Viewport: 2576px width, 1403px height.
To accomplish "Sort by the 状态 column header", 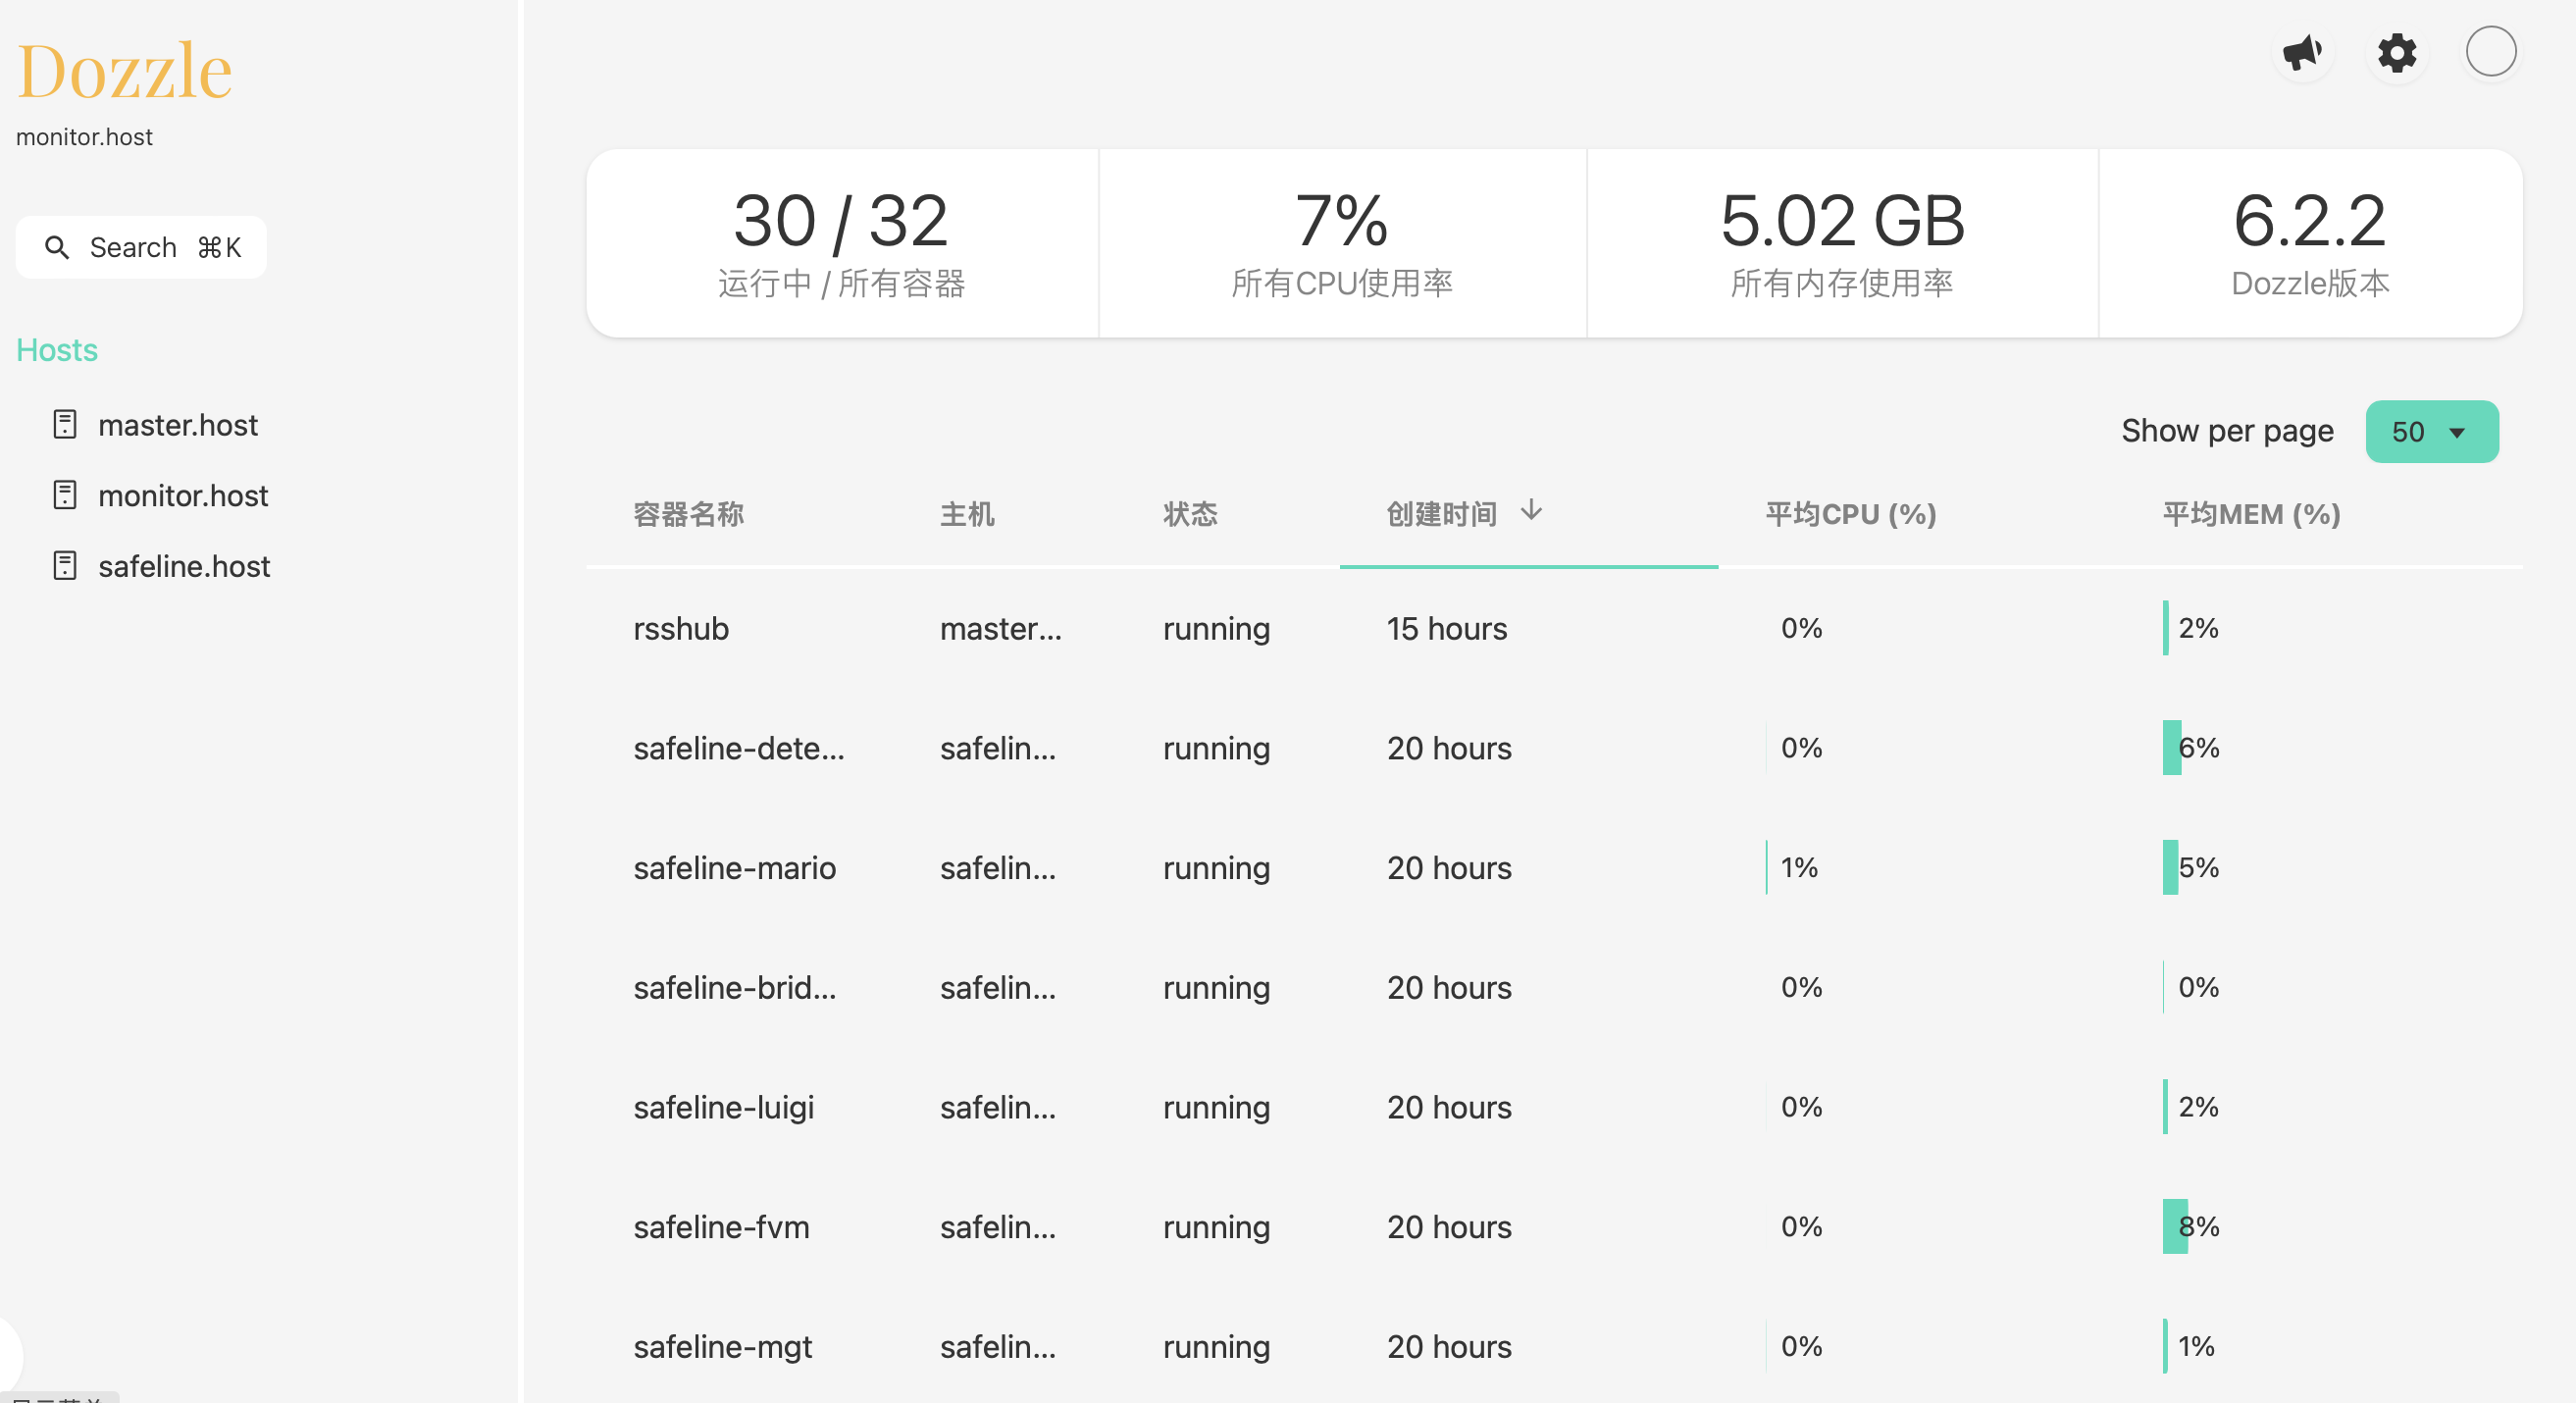I will tap(1190, 514).
